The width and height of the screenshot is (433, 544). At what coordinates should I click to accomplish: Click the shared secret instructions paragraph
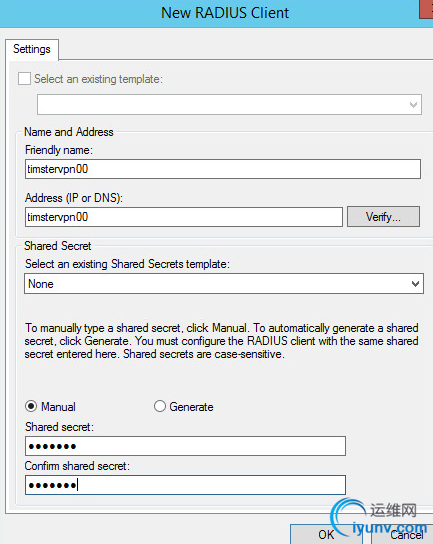click(x=221, y=341)
